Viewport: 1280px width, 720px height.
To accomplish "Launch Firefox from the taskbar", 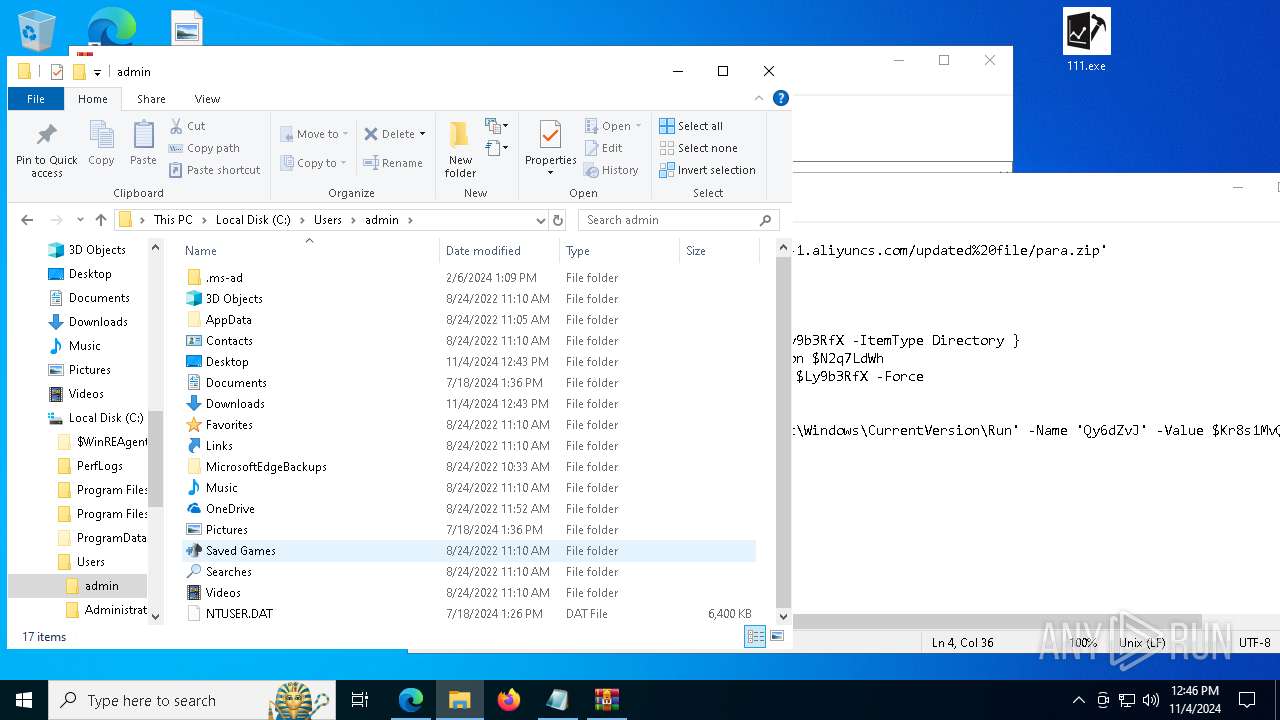I will point(509,700).
